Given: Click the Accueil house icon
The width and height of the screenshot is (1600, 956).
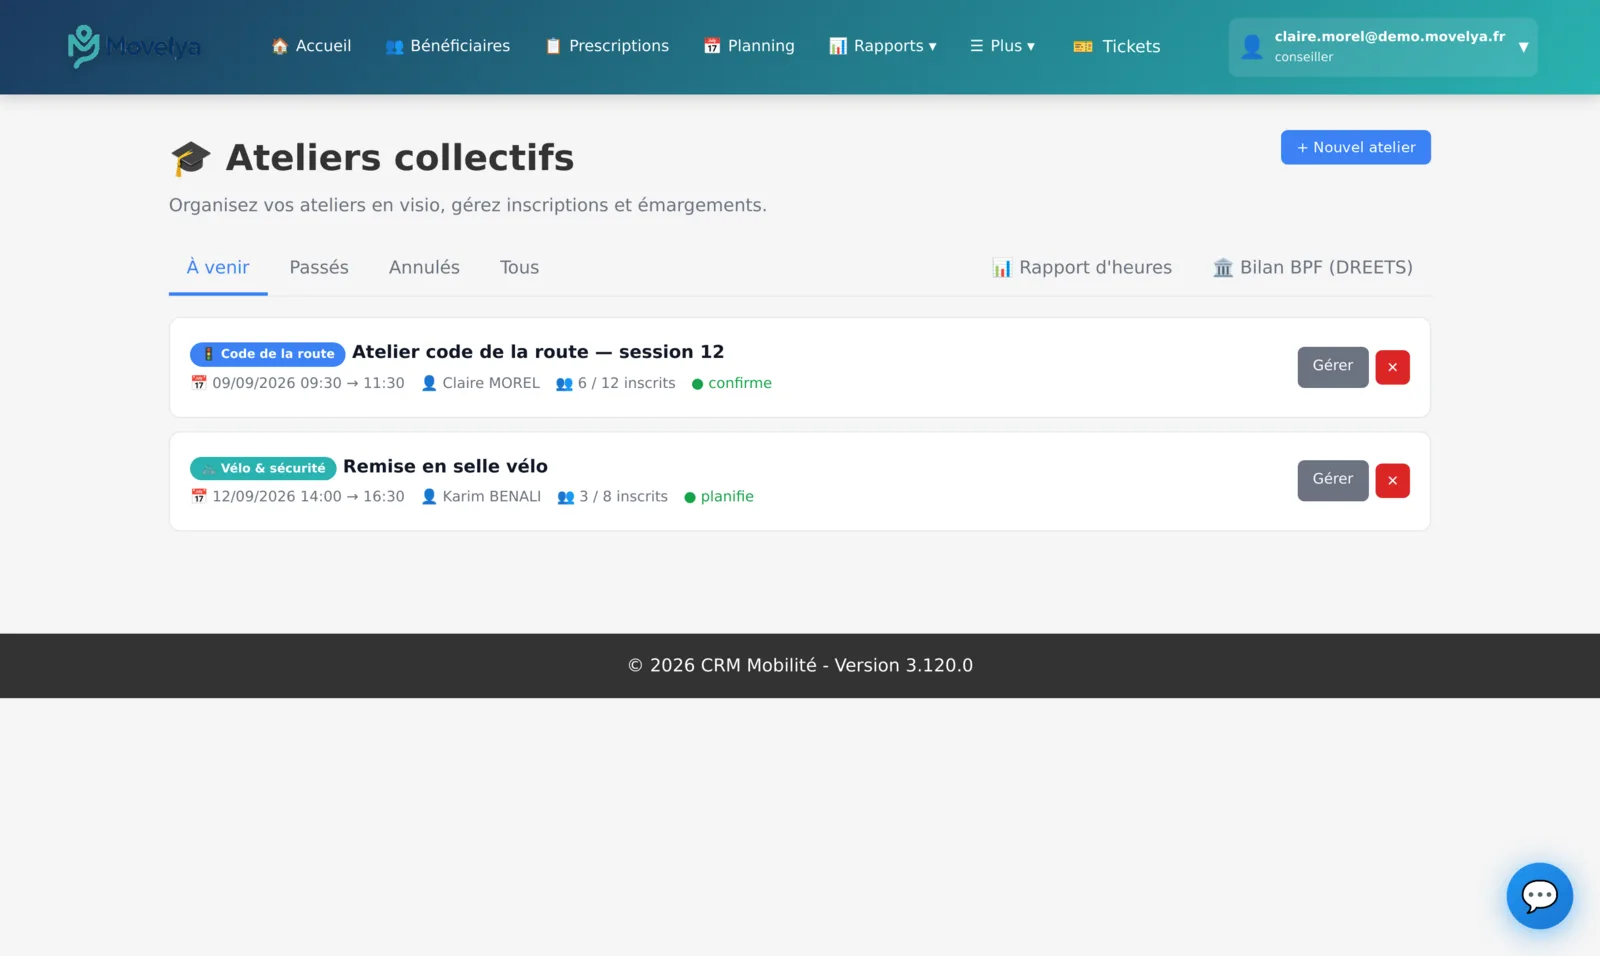Looking at the screenshot, I should point(280,46).
